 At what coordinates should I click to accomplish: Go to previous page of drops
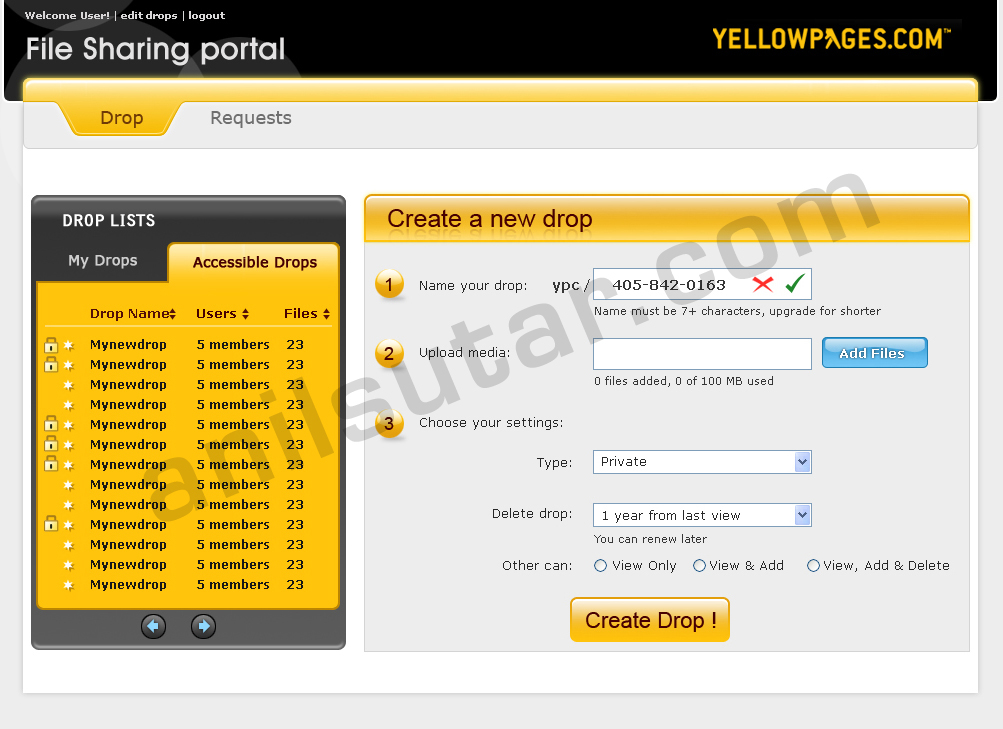point(154,626)
